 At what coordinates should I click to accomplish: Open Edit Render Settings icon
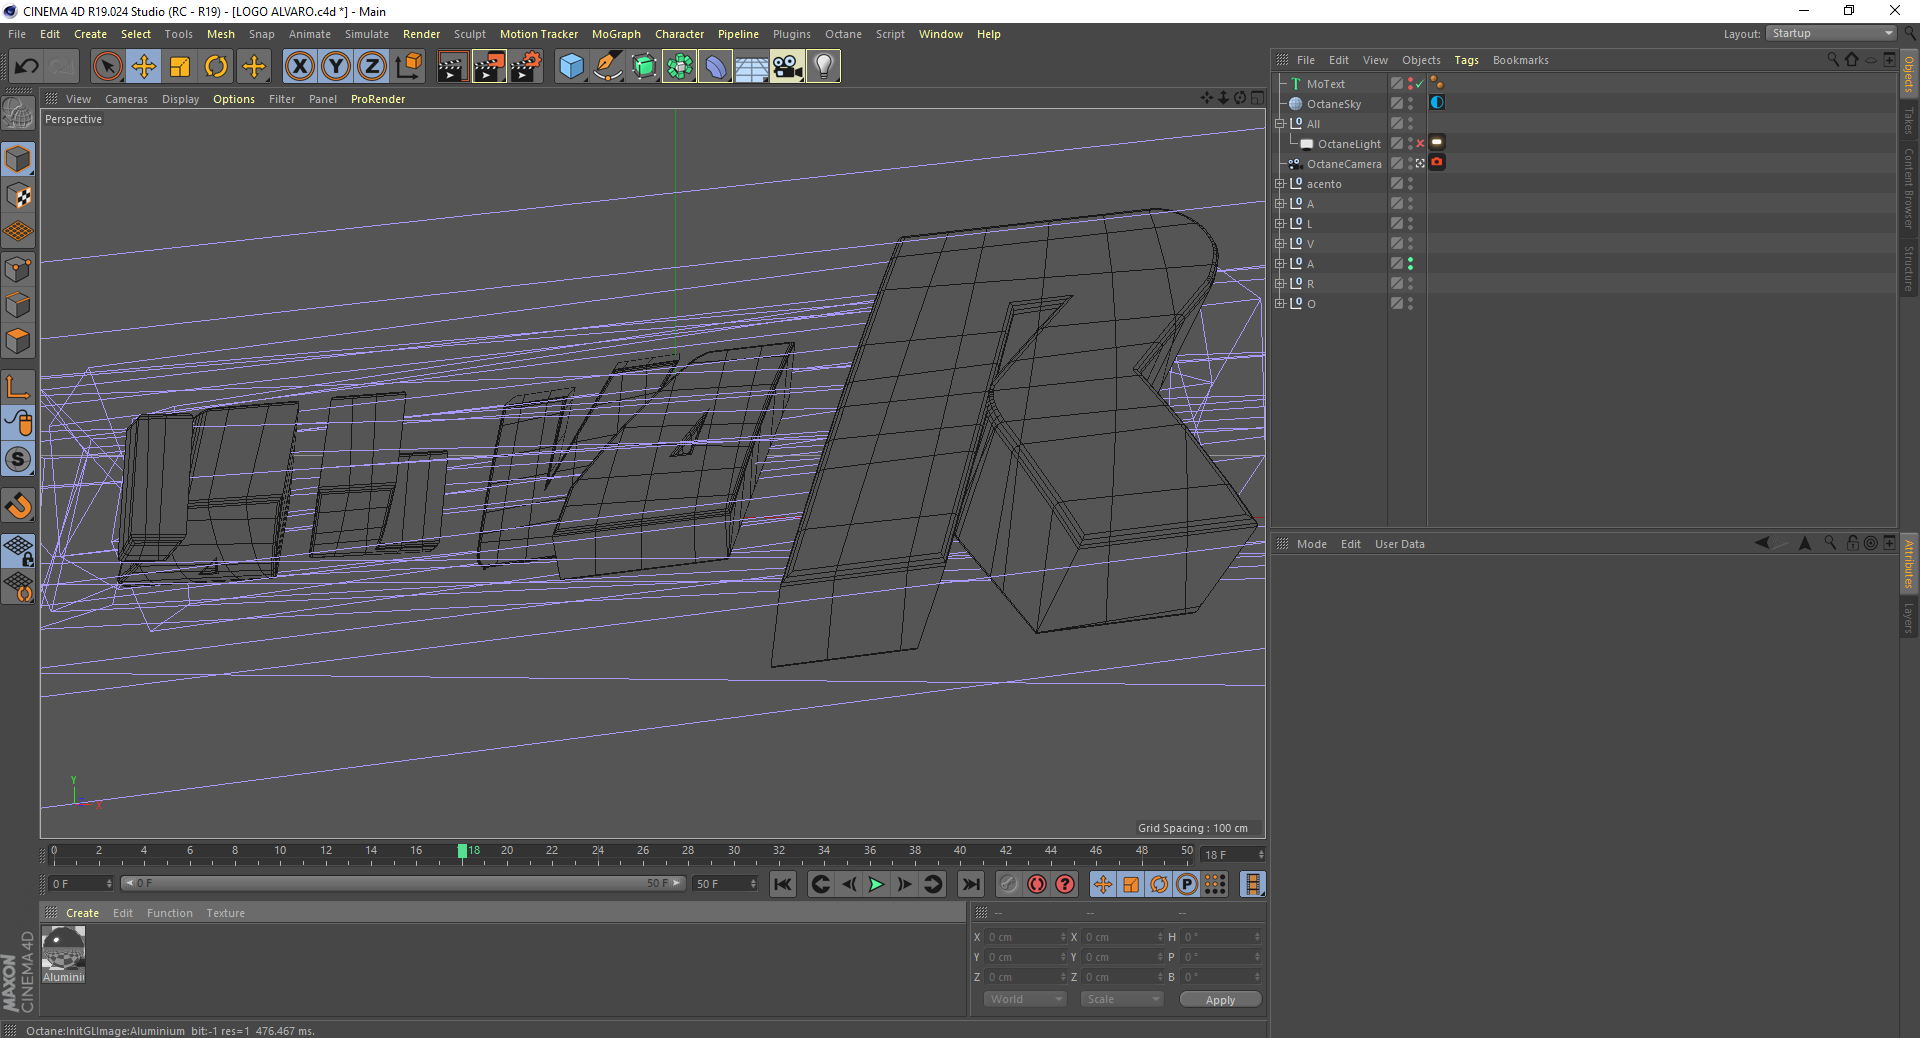(526, 67)
